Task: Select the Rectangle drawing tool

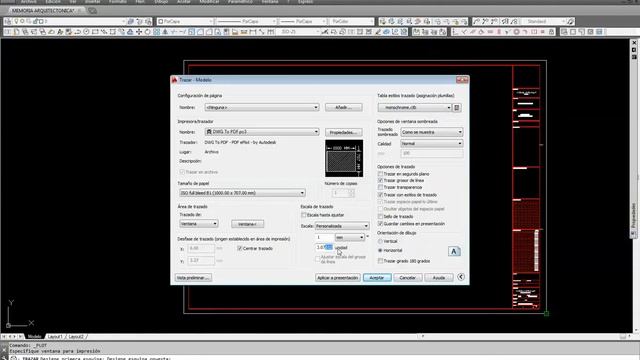Action: tap(95, 32)
